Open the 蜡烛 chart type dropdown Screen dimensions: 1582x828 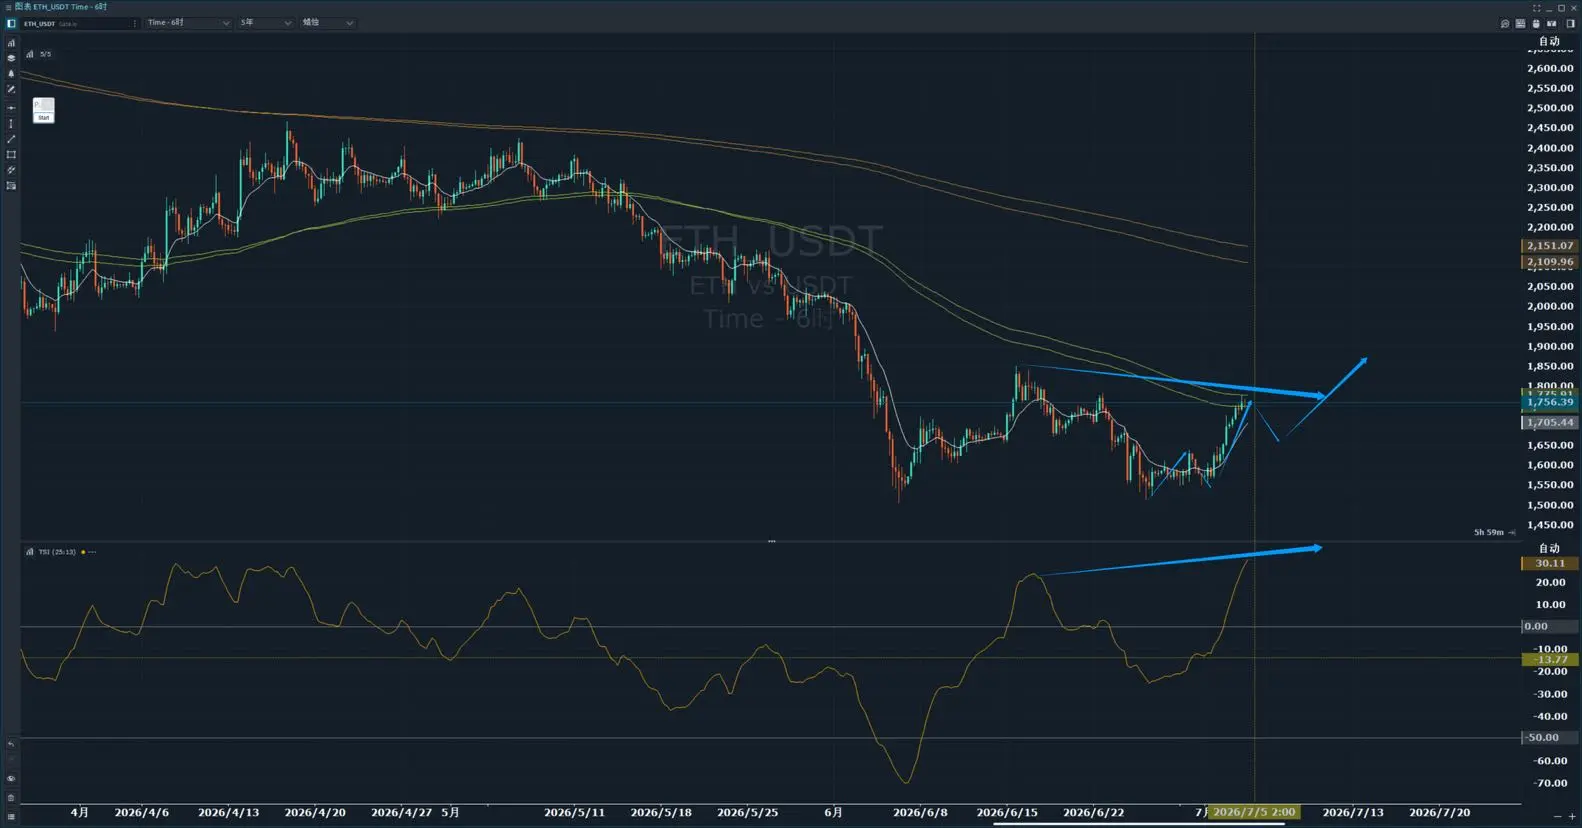327,22
